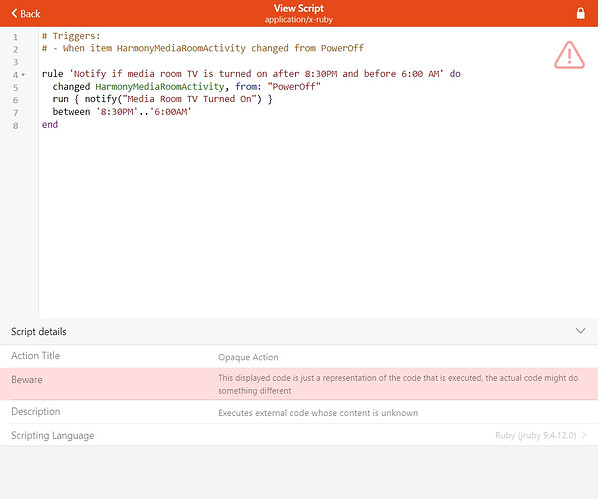
Task: Click the View Script title
Action: [x=299, y=8]
